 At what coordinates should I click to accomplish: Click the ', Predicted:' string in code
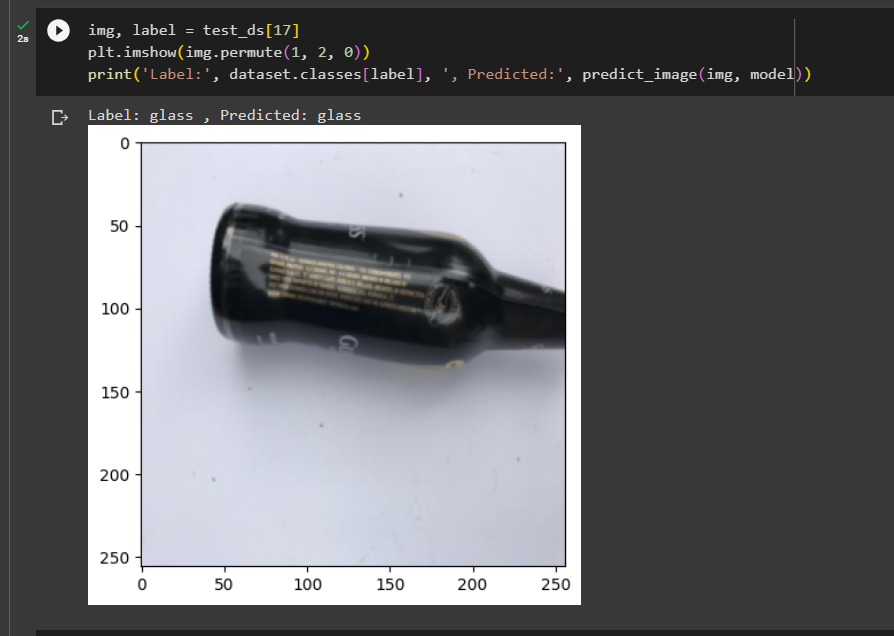pos(503,74)
